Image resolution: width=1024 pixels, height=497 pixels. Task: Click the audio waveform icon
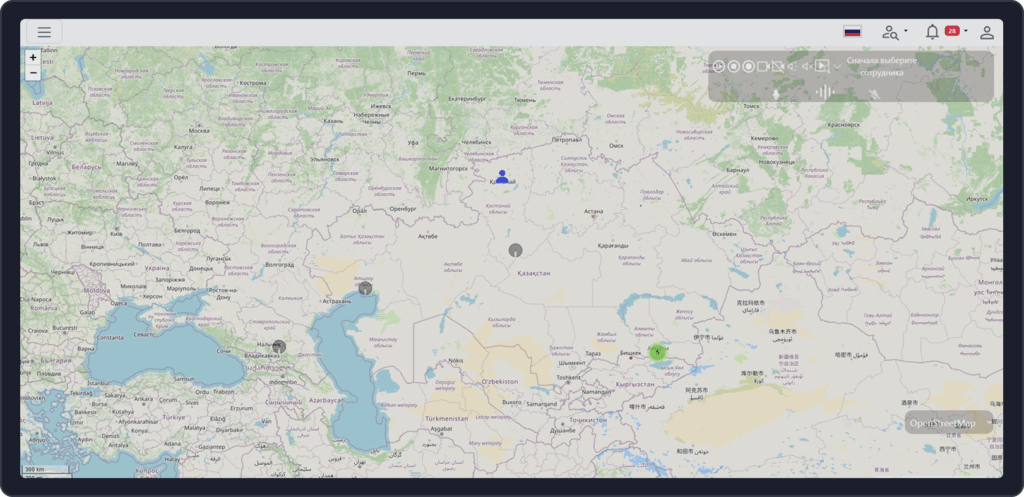(x=825, y=93)
